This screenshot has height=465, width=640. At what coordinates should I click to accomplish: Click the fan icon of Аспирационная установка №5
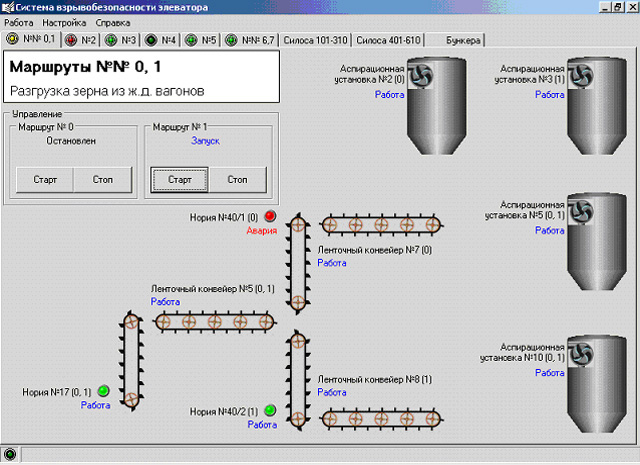click(581, 211)
